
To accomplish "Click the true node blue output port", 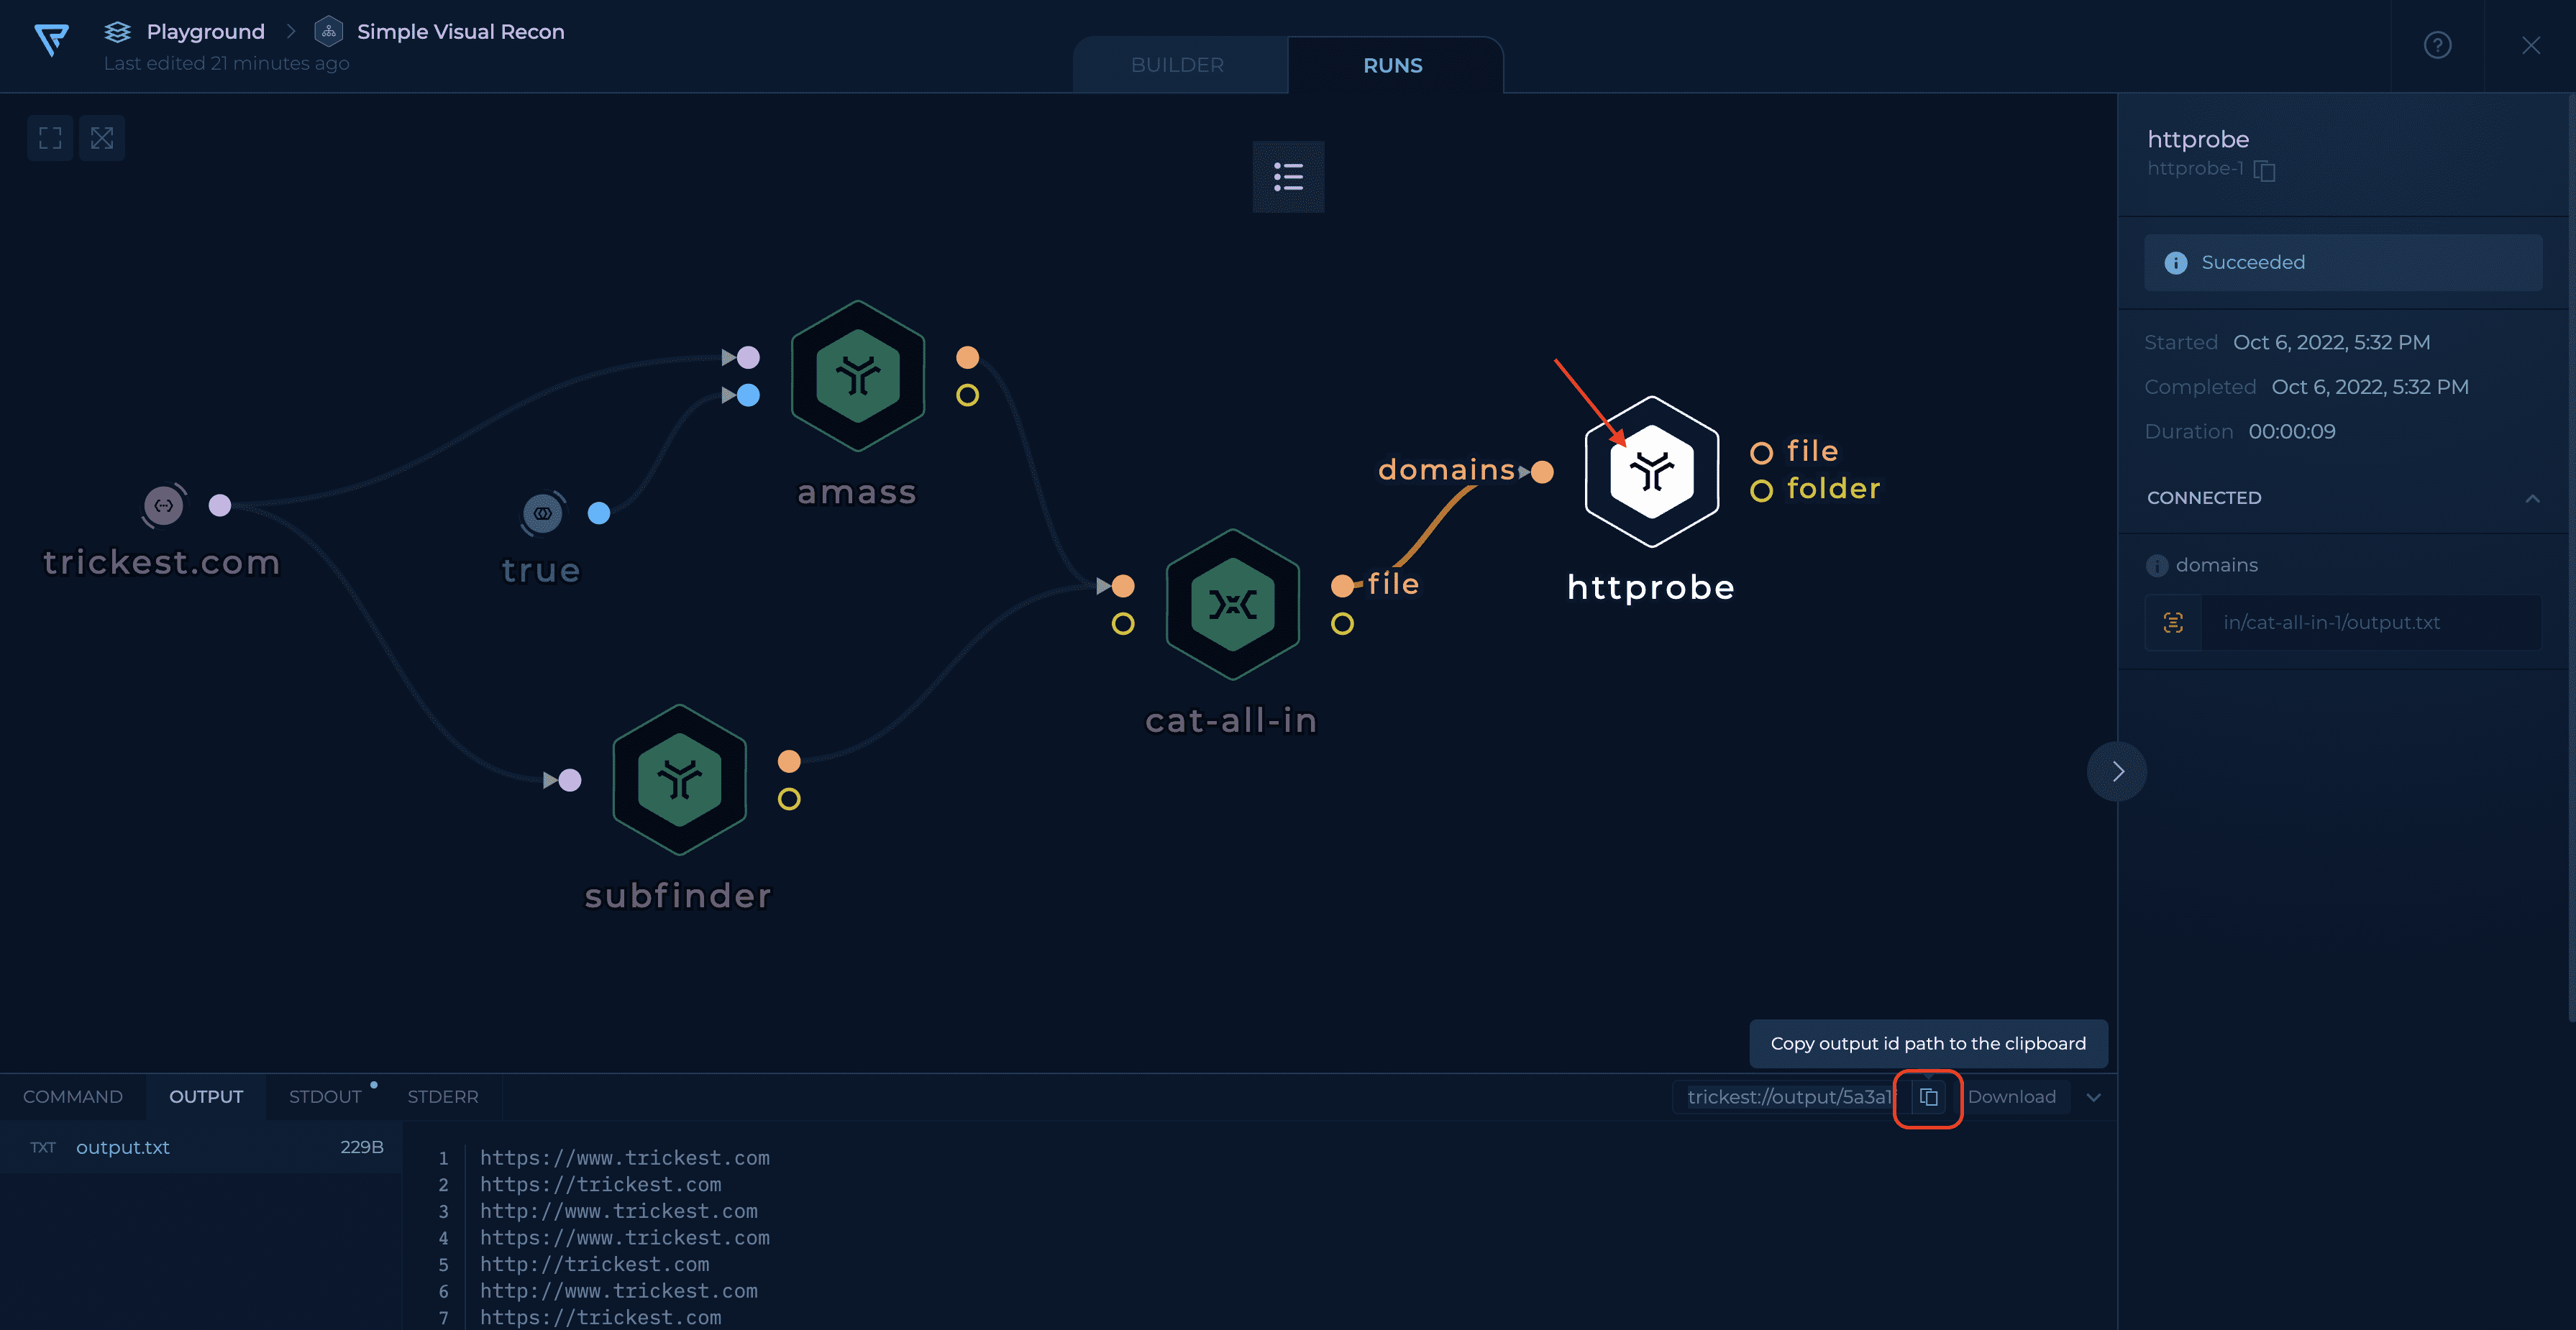I will coord(599,514).
